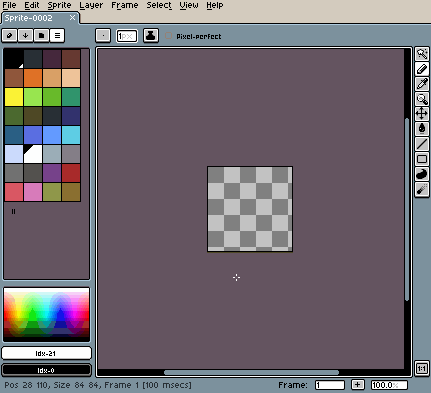The width and height of the screenshot is (431, 393).
Task: Open the File menu
Action: [9, 5]
